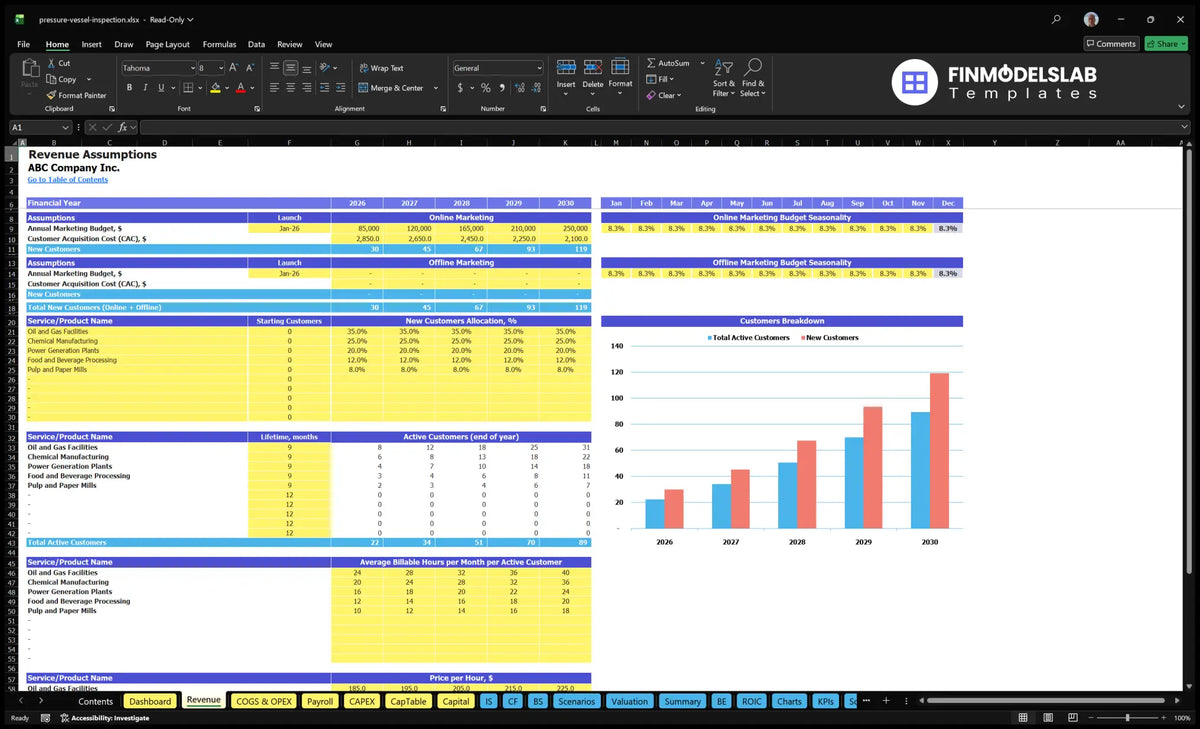Viewport: 1200px width, 729px height.
Task: Open the Review ribbon tab
Action: (289, 44)
